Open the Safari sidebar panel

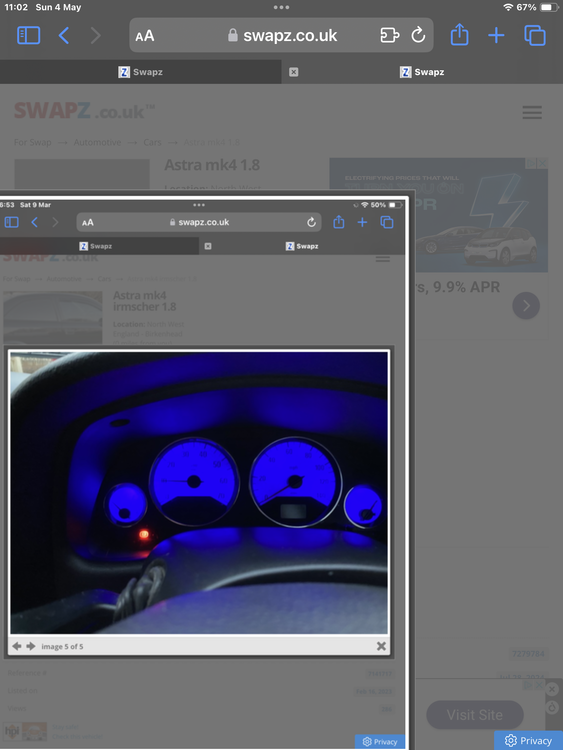tap(29, 35)
